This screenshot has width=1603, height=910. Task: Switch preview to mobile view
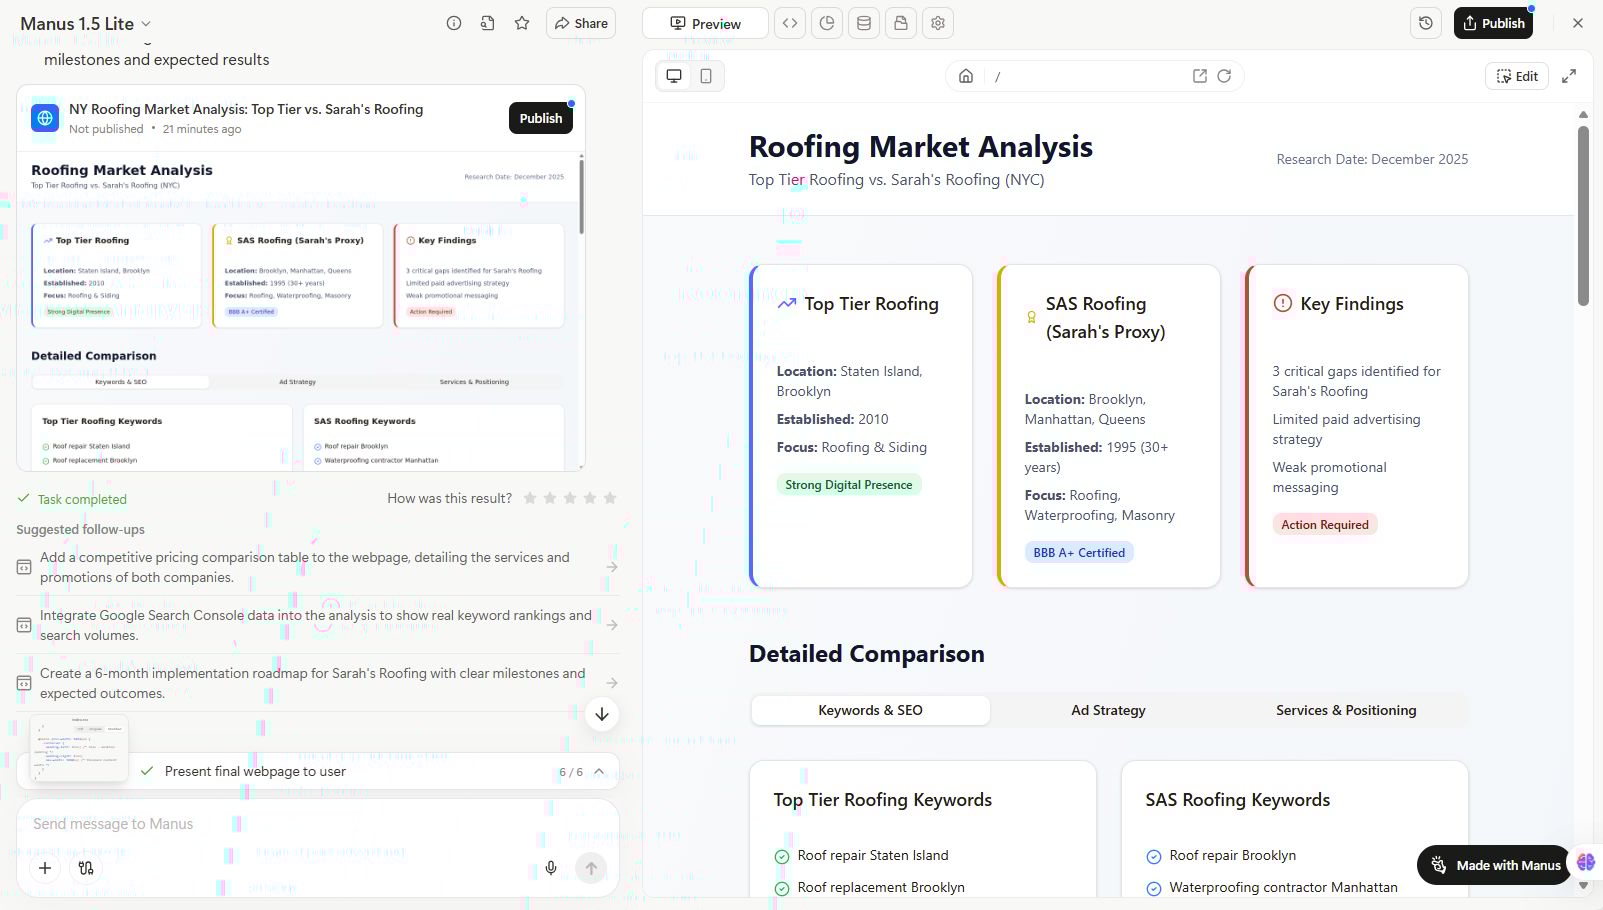[x=706, y=76]
